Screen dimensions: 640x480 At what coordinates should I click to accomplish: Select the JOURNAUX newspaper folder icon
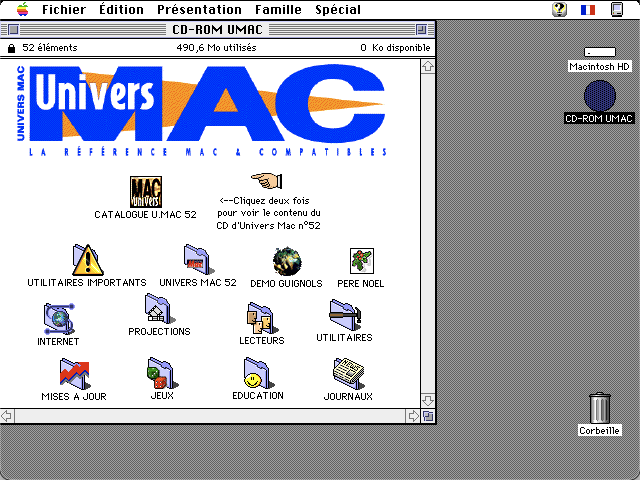348,373
